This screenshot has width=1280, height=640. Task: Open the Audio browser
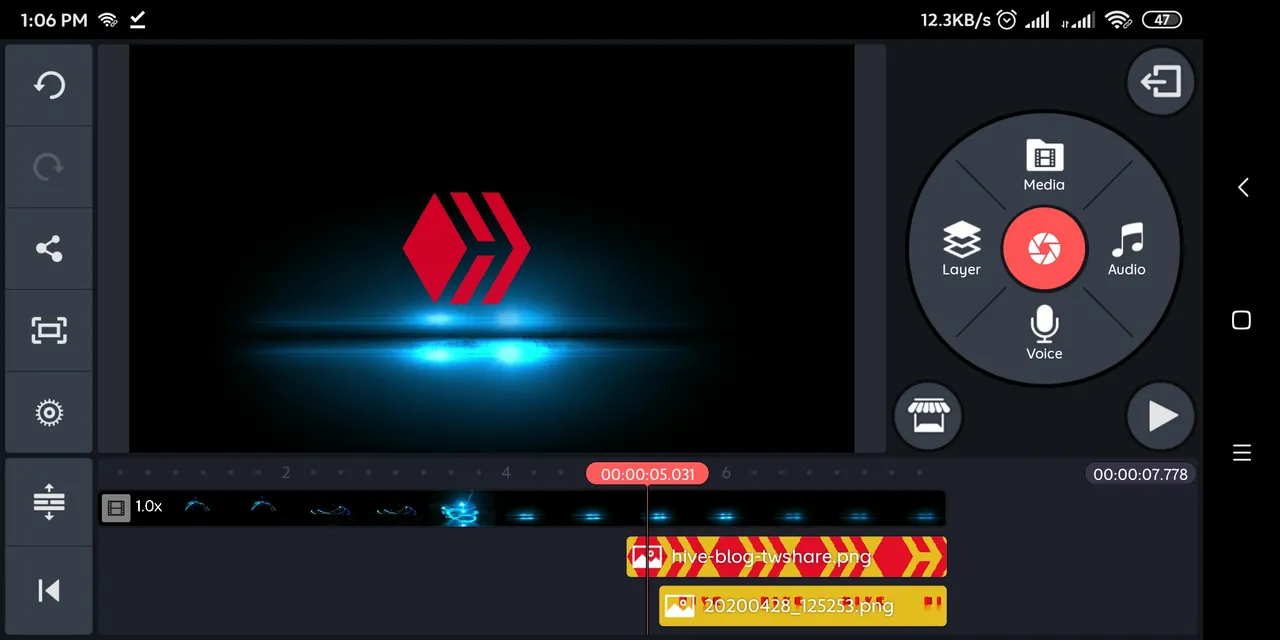tap(1127, 249)
